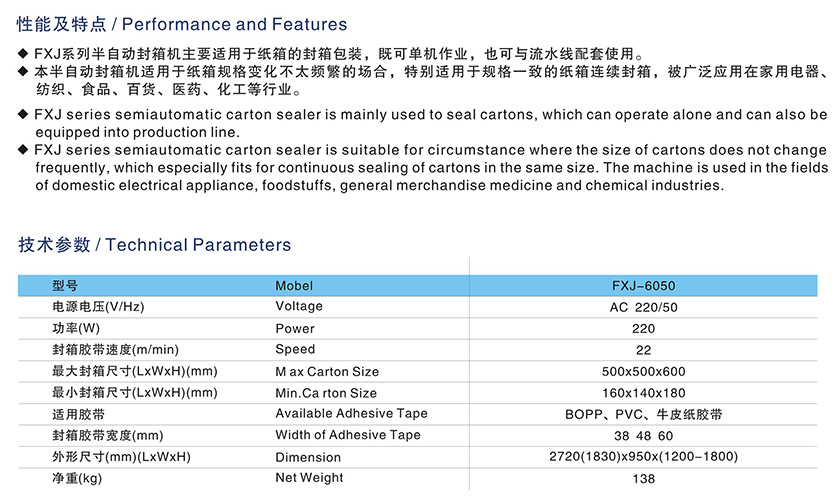Click the "Power" row label

point(295,328)
